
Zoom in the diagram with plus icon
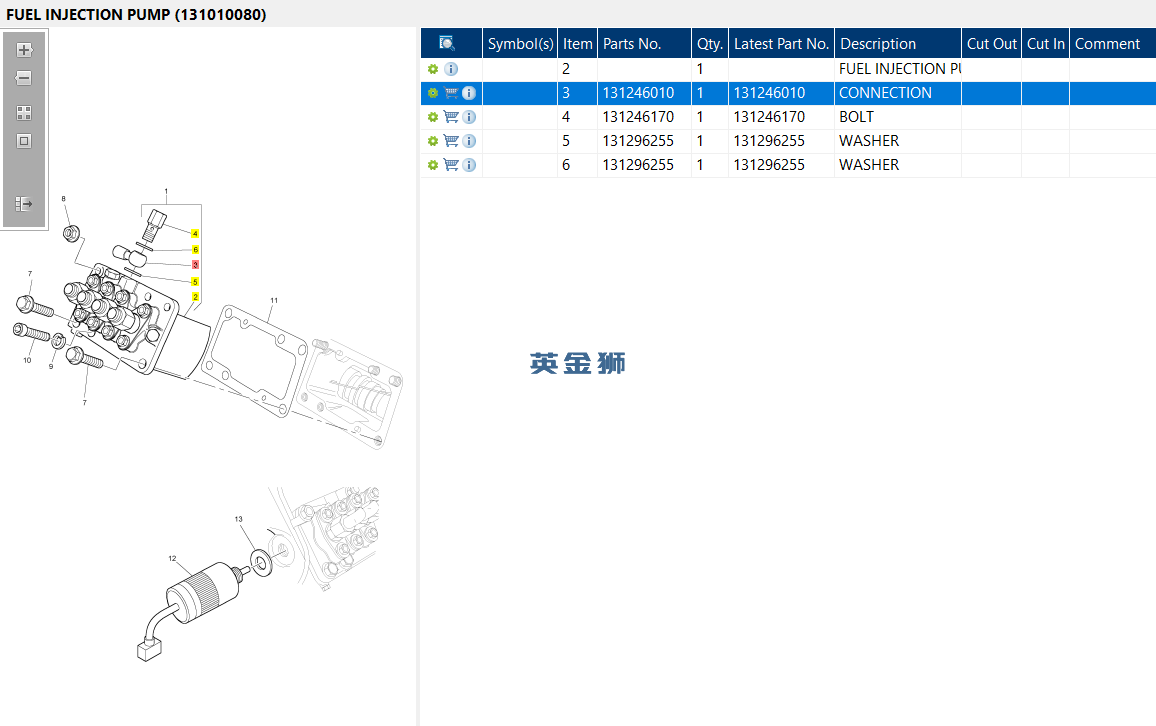(24, 50)
